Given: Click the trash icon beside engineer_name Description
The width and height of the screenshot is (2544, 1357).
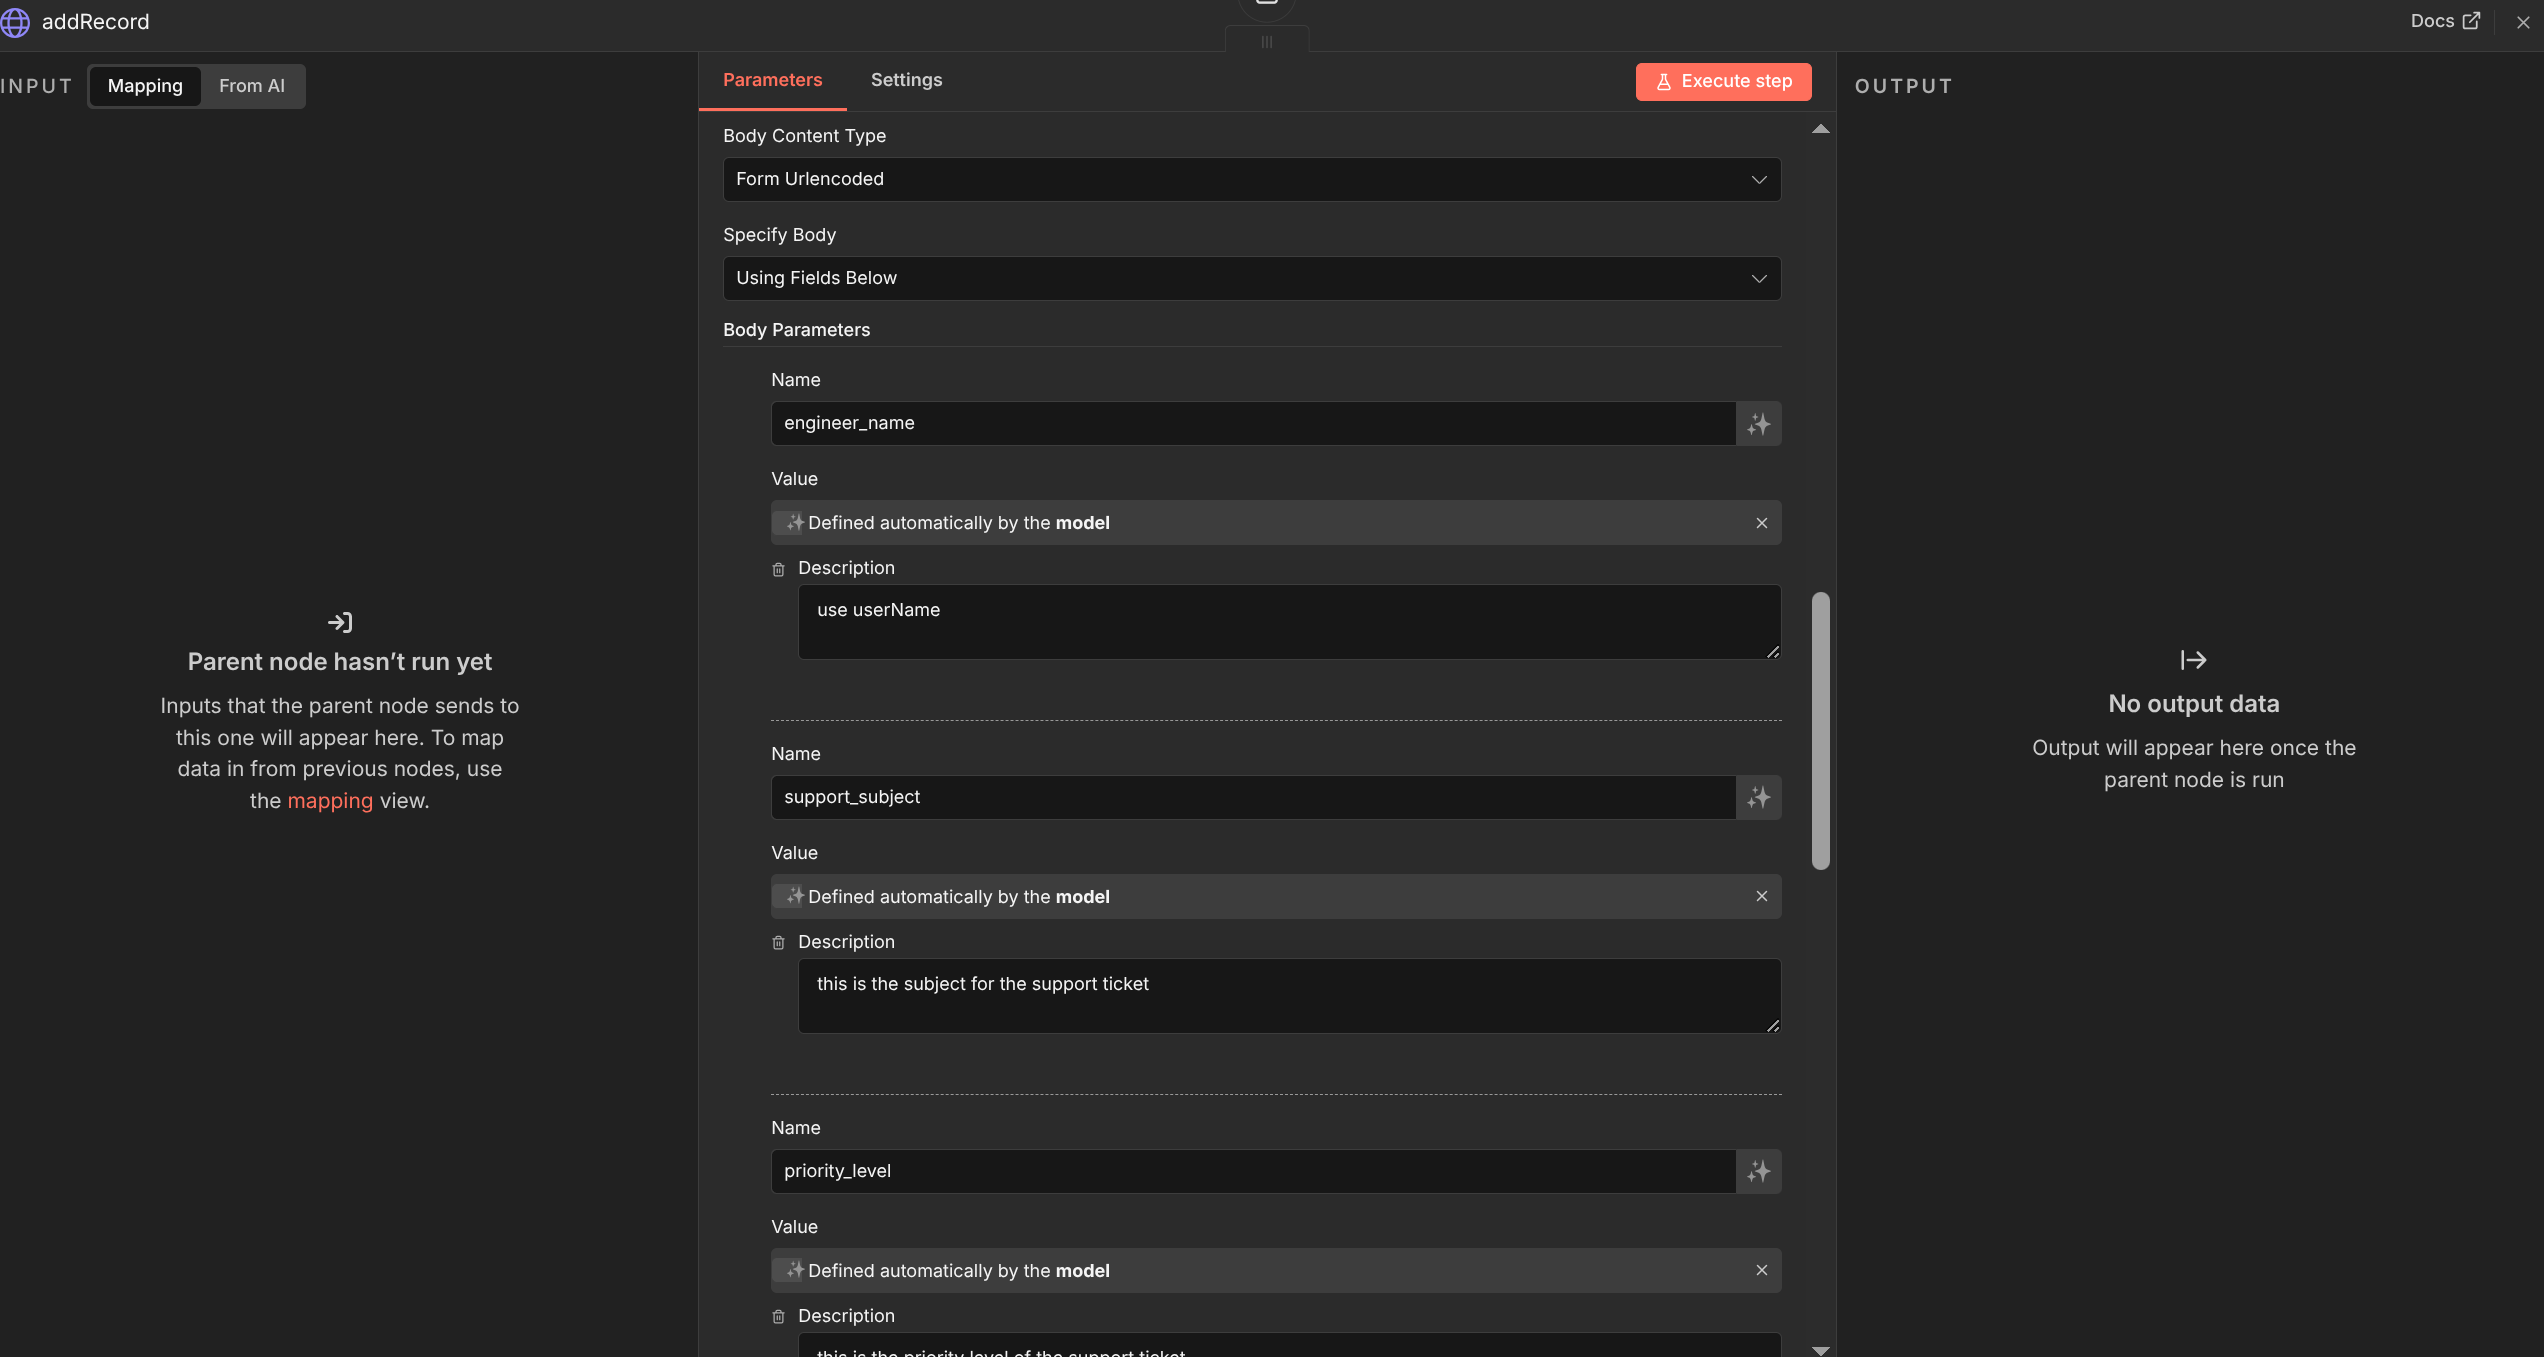Looking at the screenshot, I should click(x=779, y=568).
